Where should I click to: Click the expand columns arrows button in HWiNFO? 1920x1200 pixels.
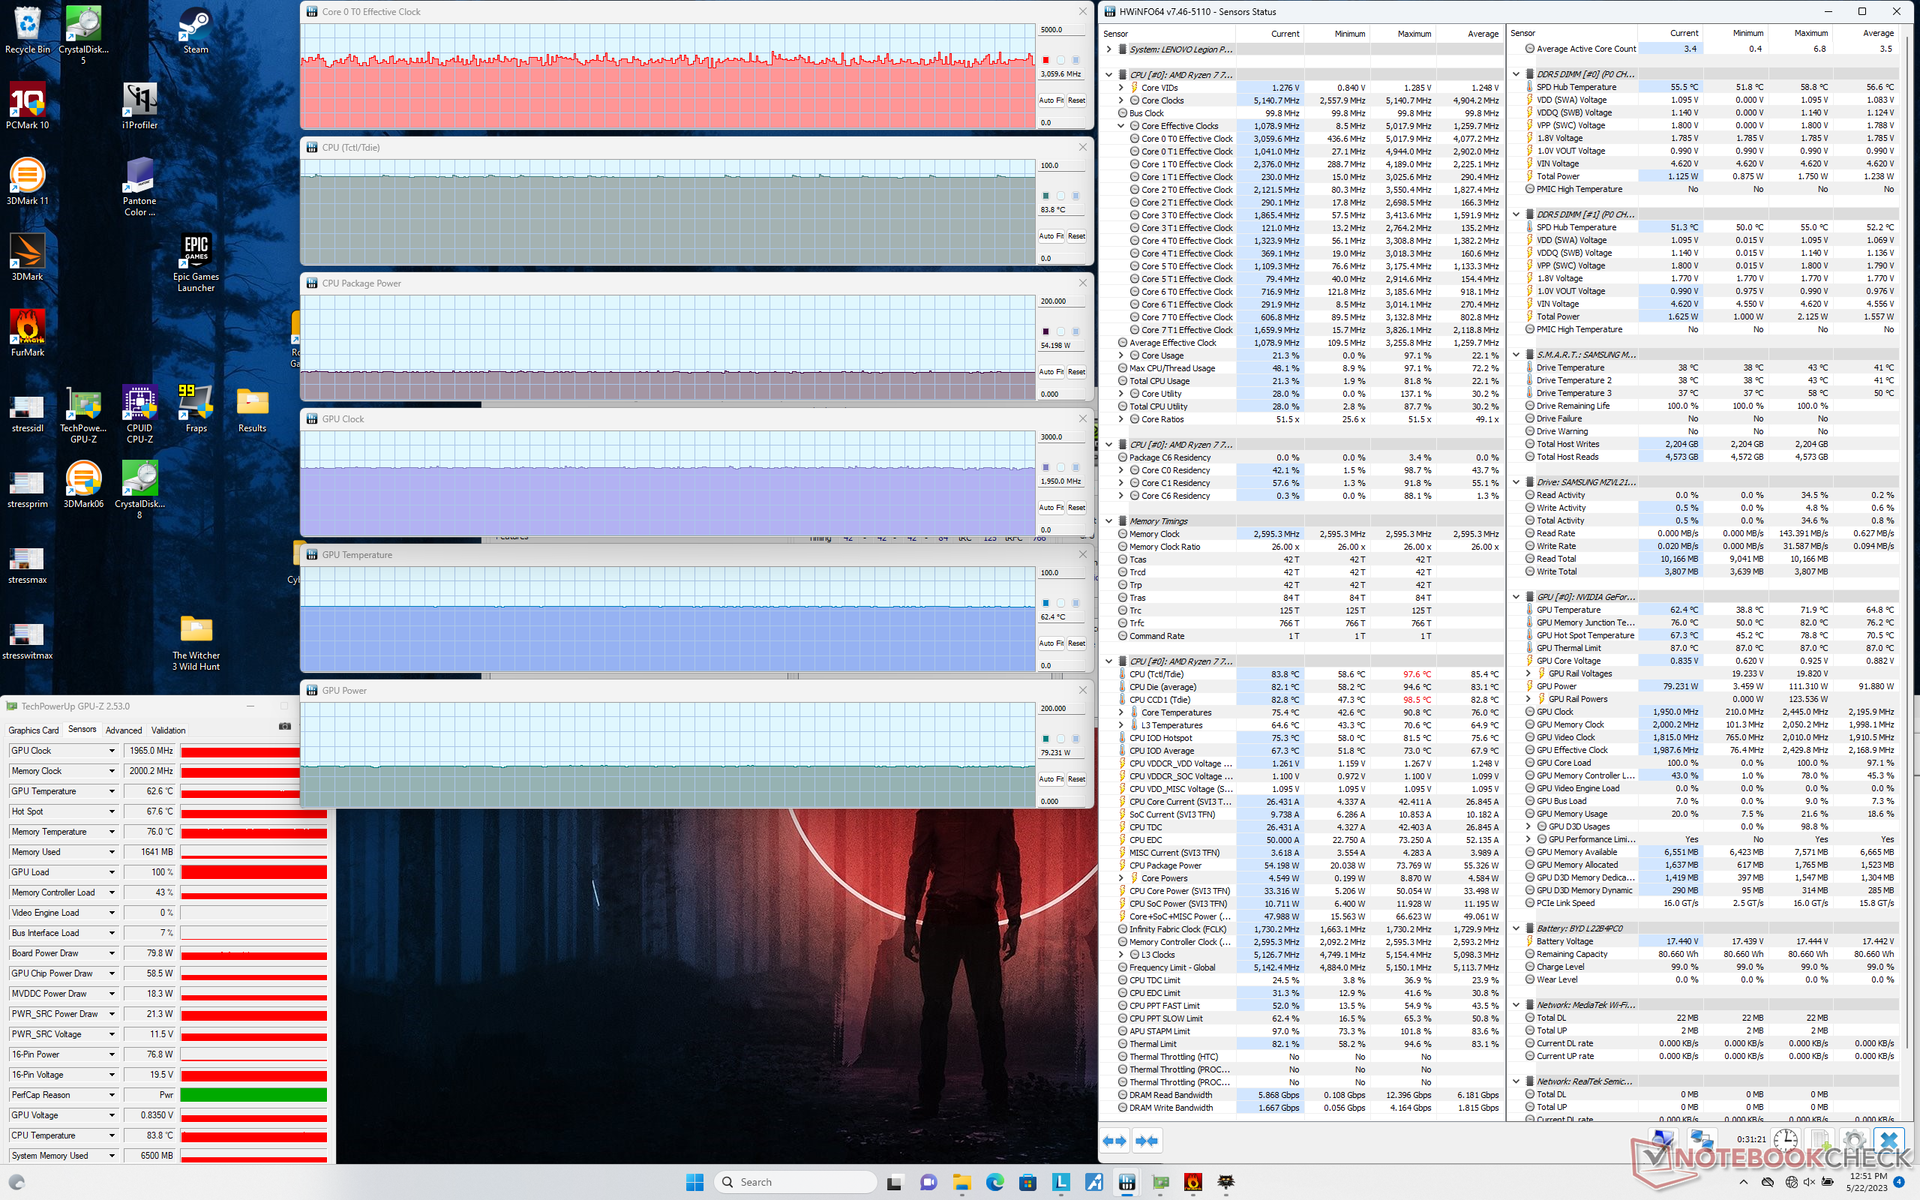click(1114, 1140)
